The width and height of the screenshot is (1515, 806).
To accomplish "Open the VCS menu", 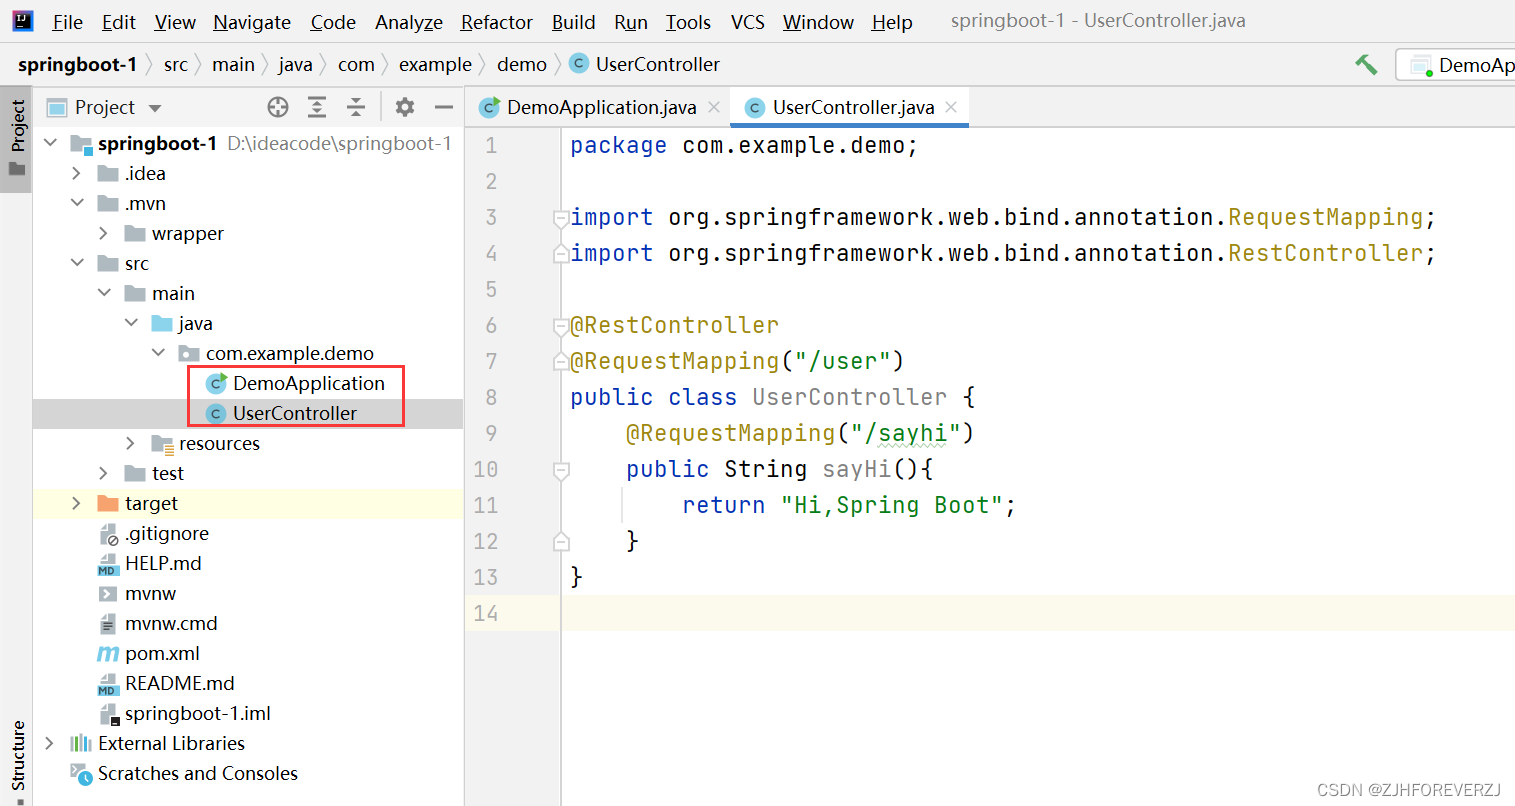I will point(748,22).
